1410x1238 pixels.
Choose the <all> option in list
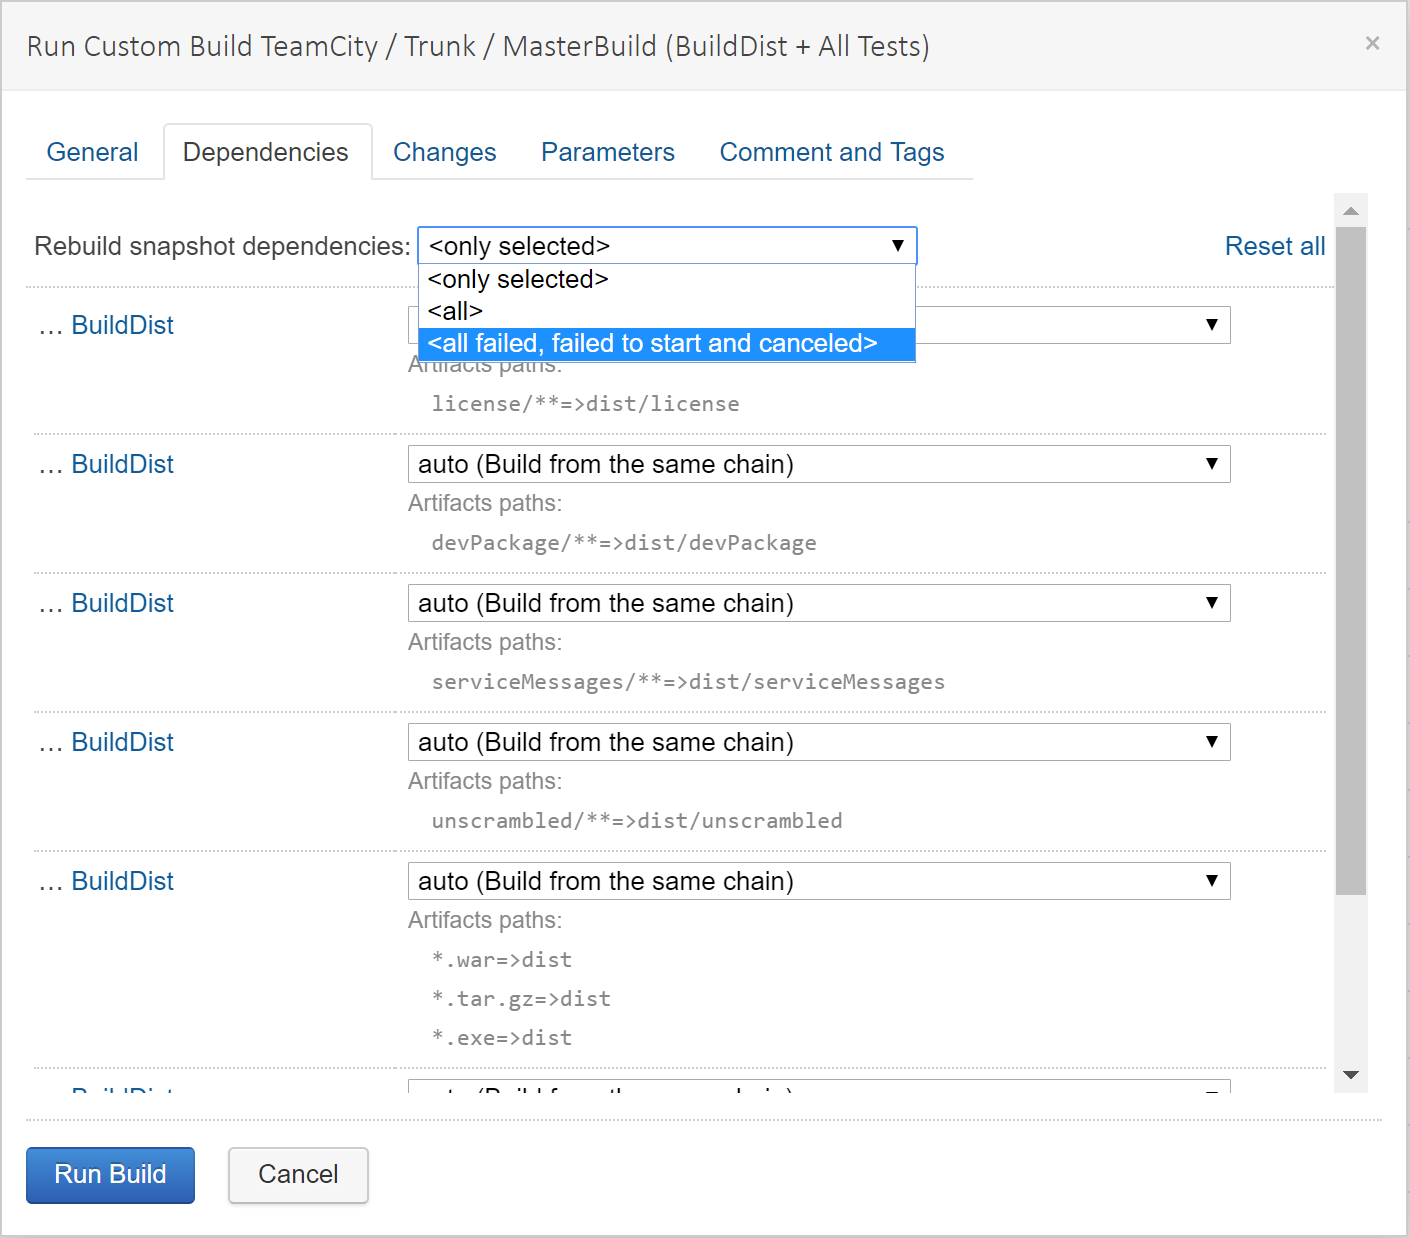point(667,311)
